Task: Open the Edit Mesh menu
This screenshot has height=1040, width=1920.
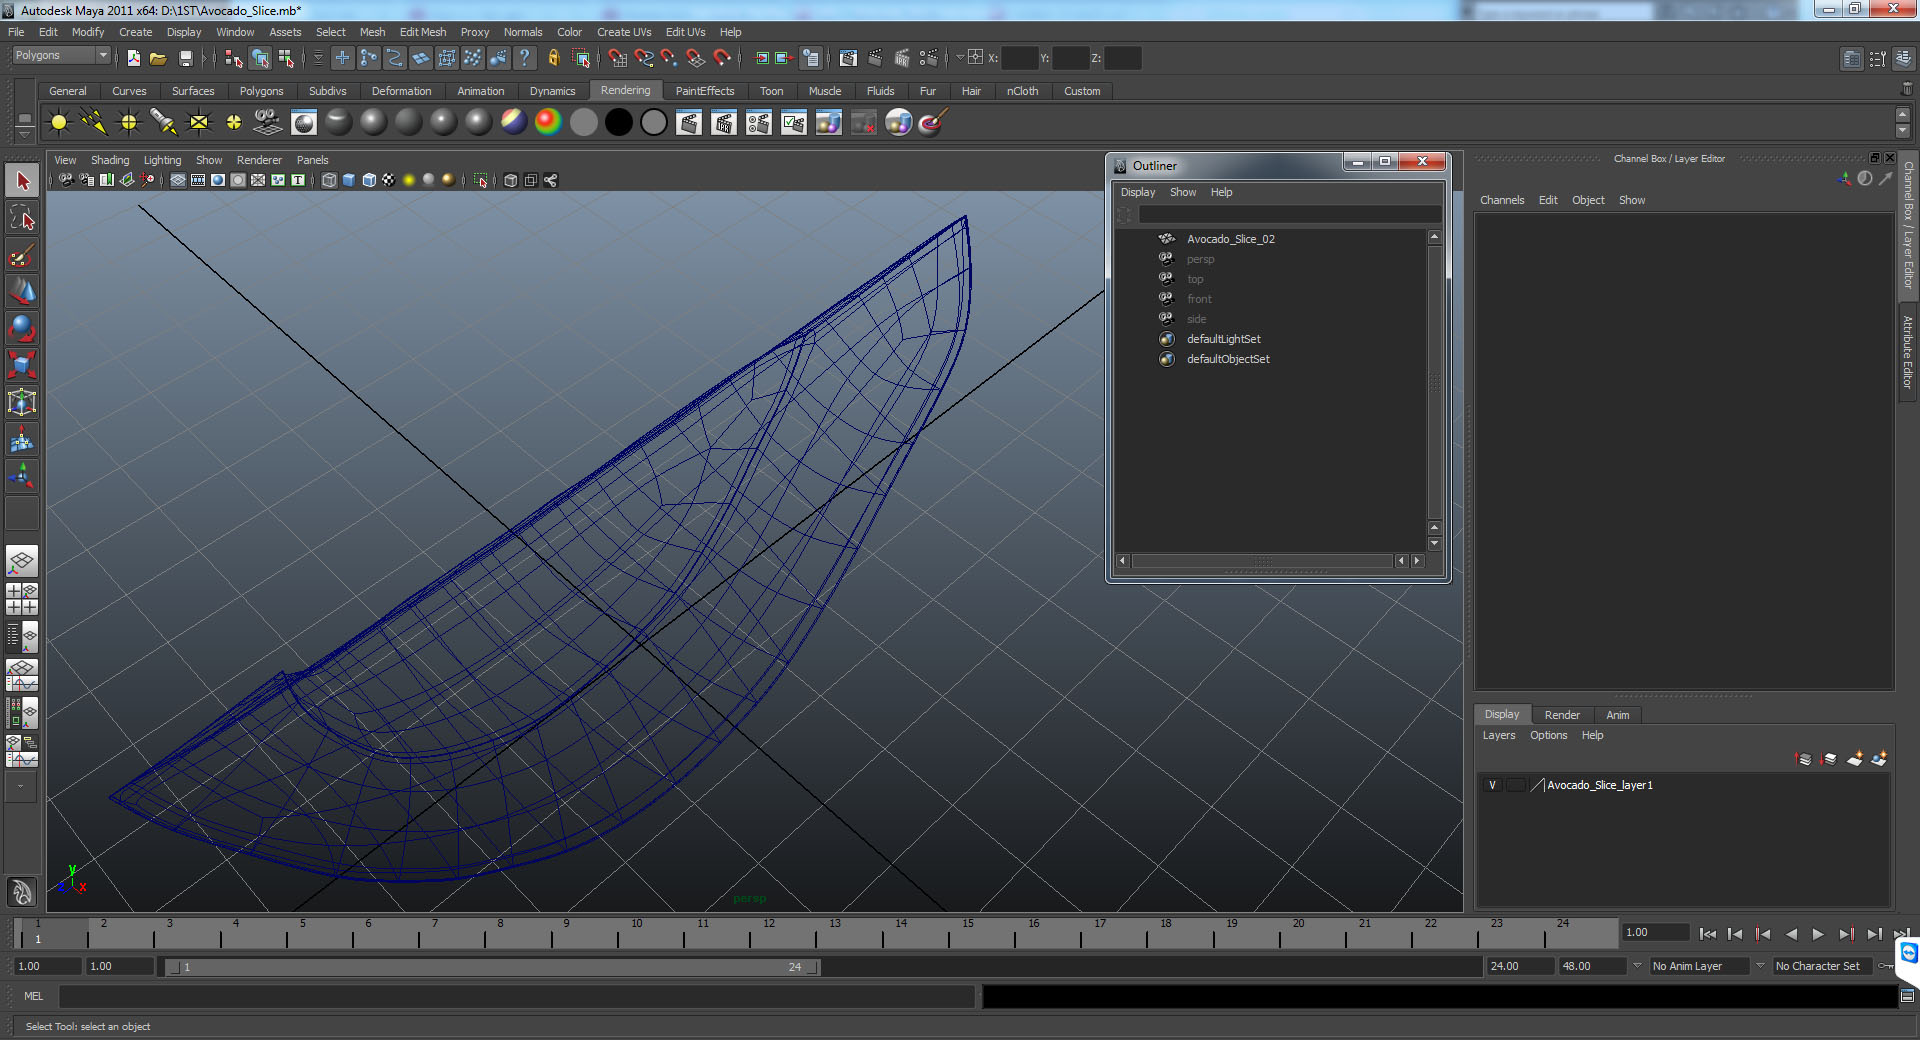Action: point(423,32)
